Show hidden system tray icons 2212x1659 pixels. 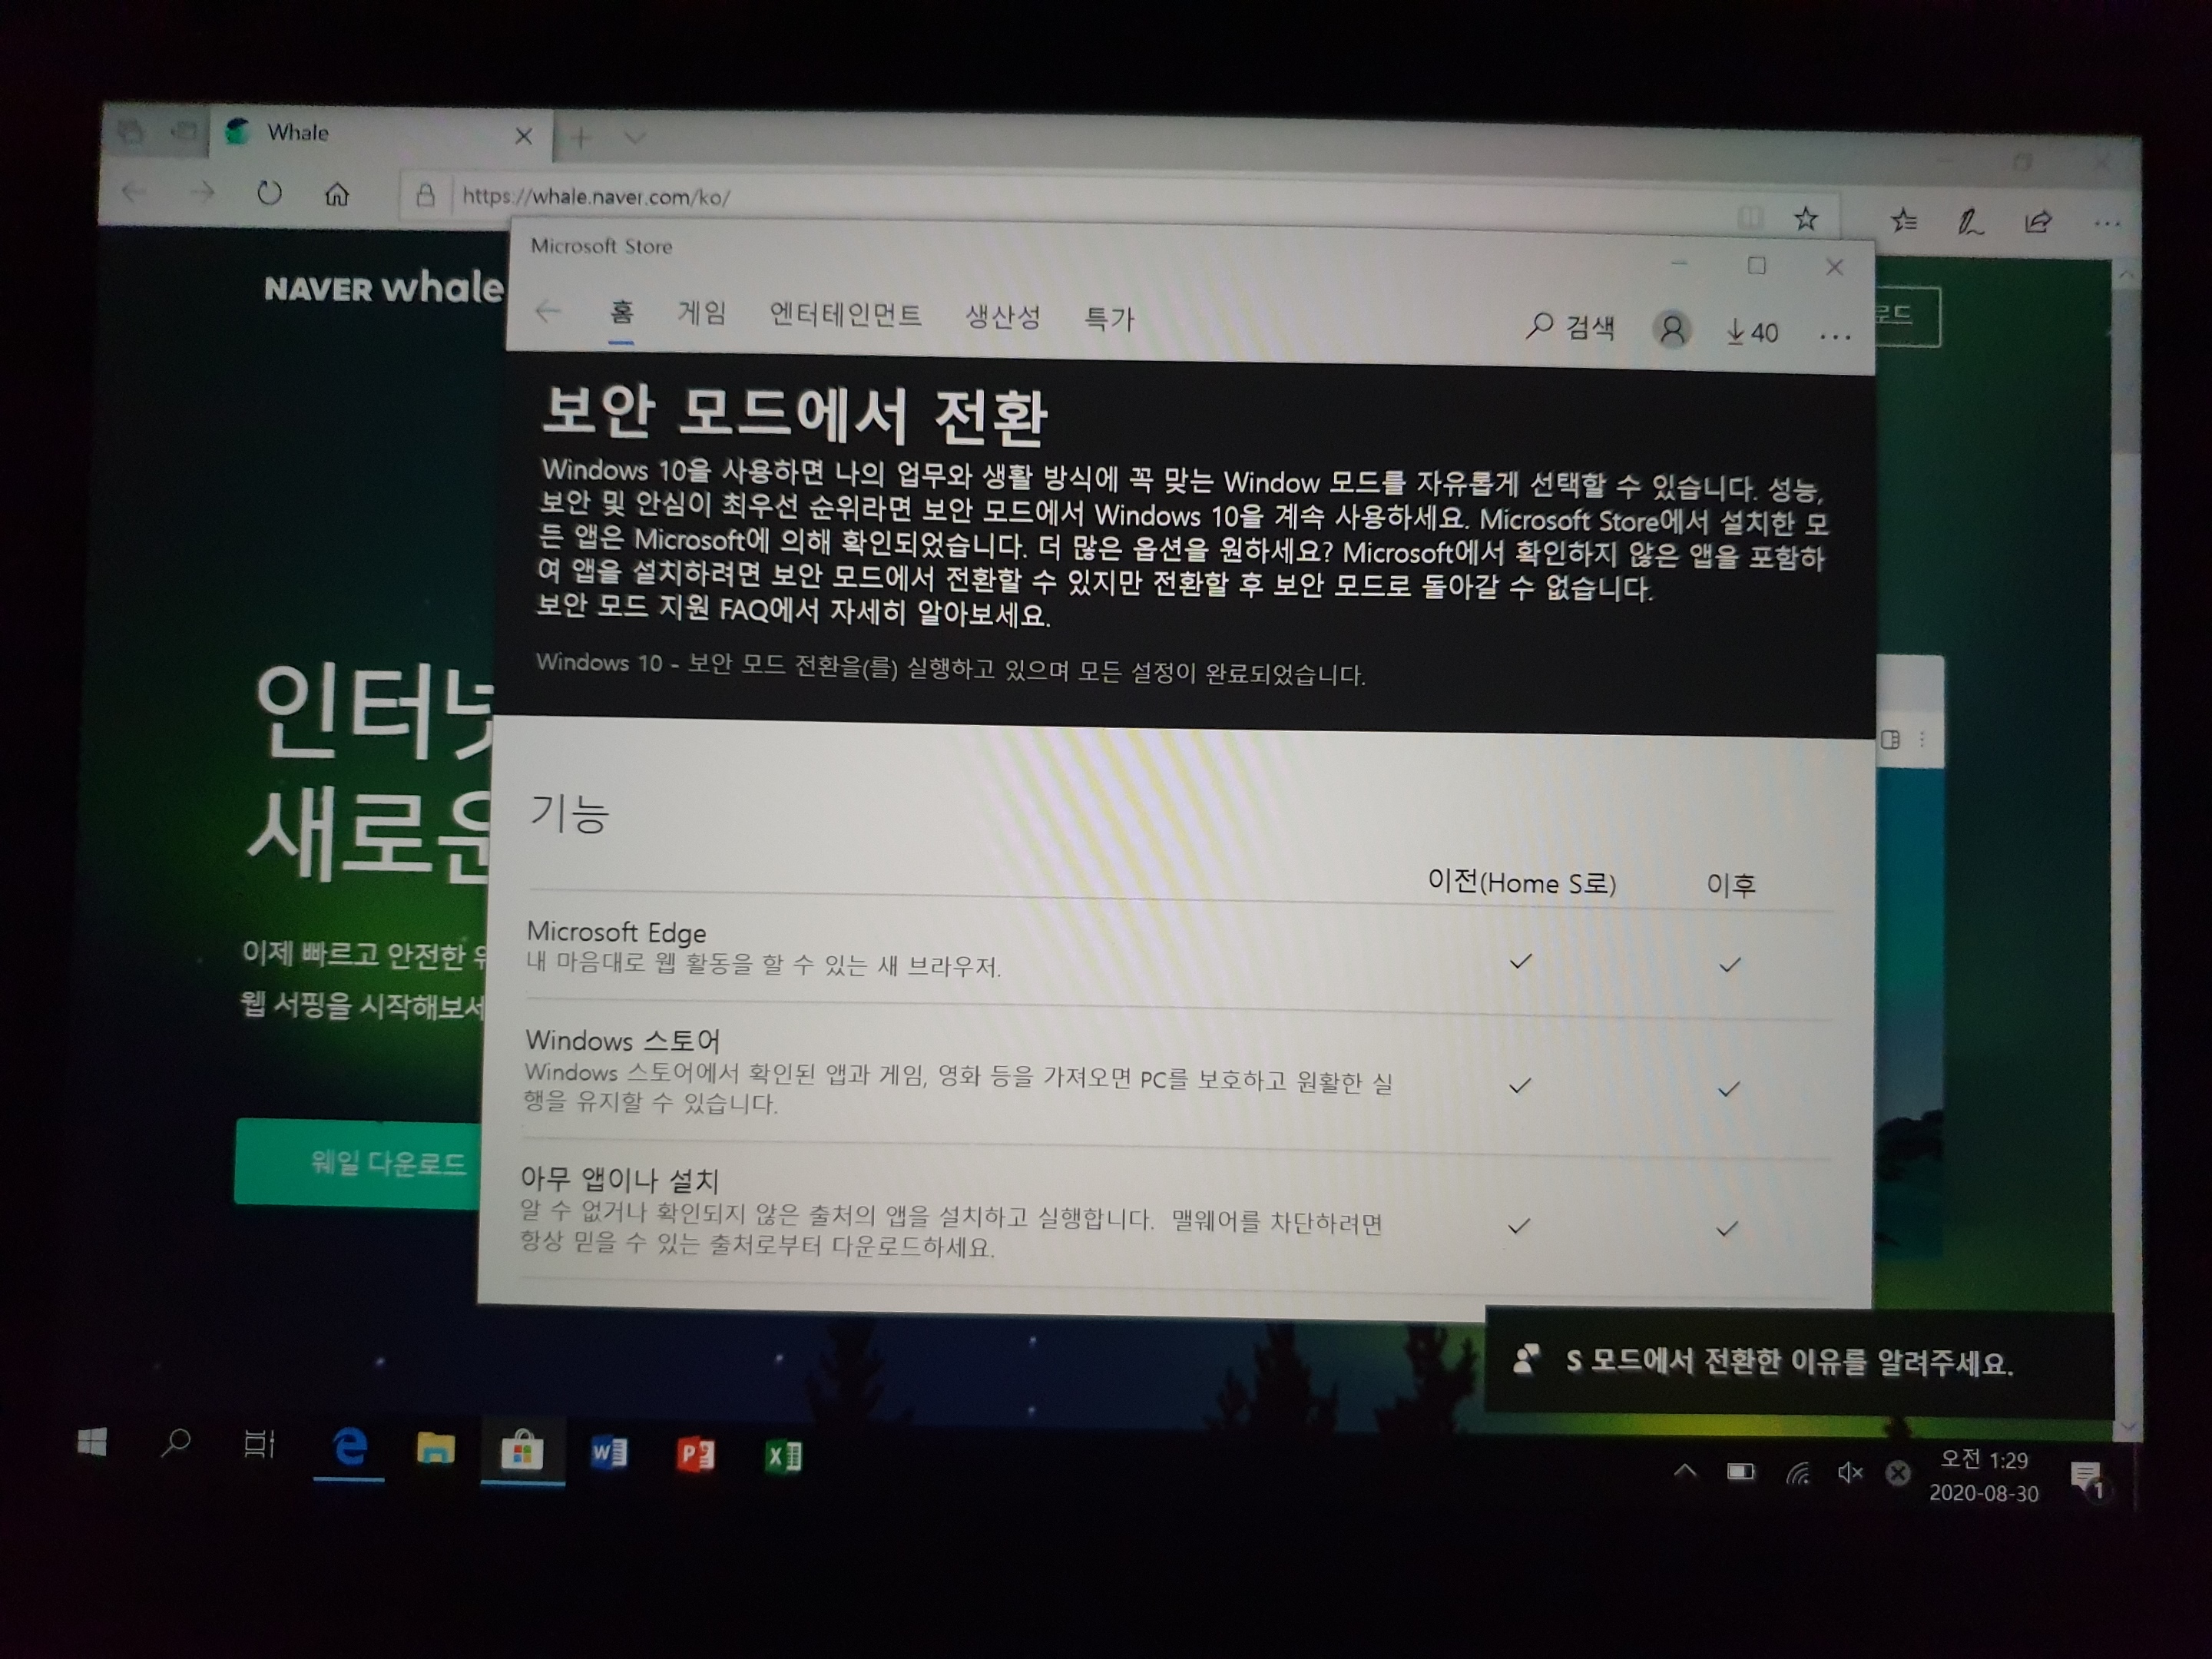[1685, 1470]
